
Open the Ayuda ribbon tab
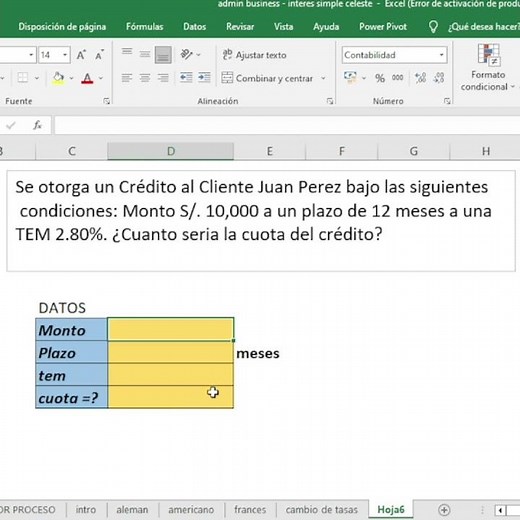point(326,27)
